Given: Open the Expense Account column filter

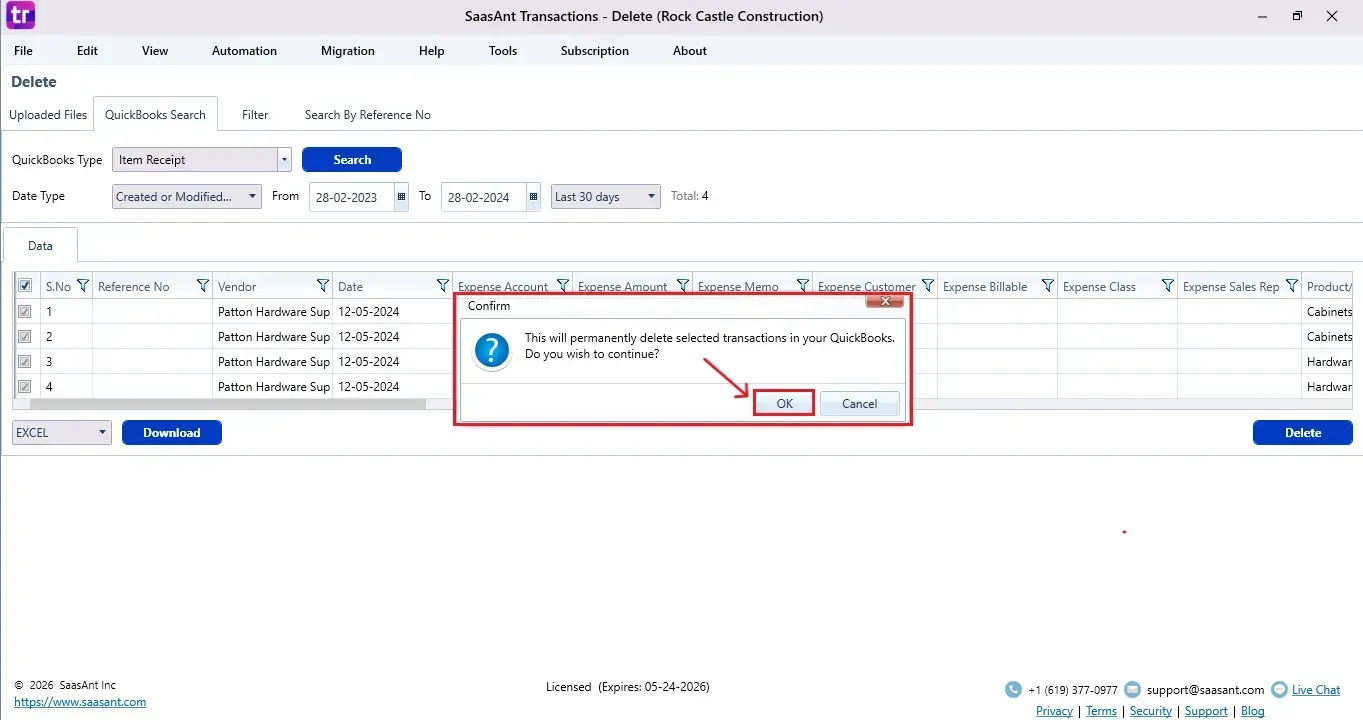Looking at the screenshot, I should click(x=563, y=286).
